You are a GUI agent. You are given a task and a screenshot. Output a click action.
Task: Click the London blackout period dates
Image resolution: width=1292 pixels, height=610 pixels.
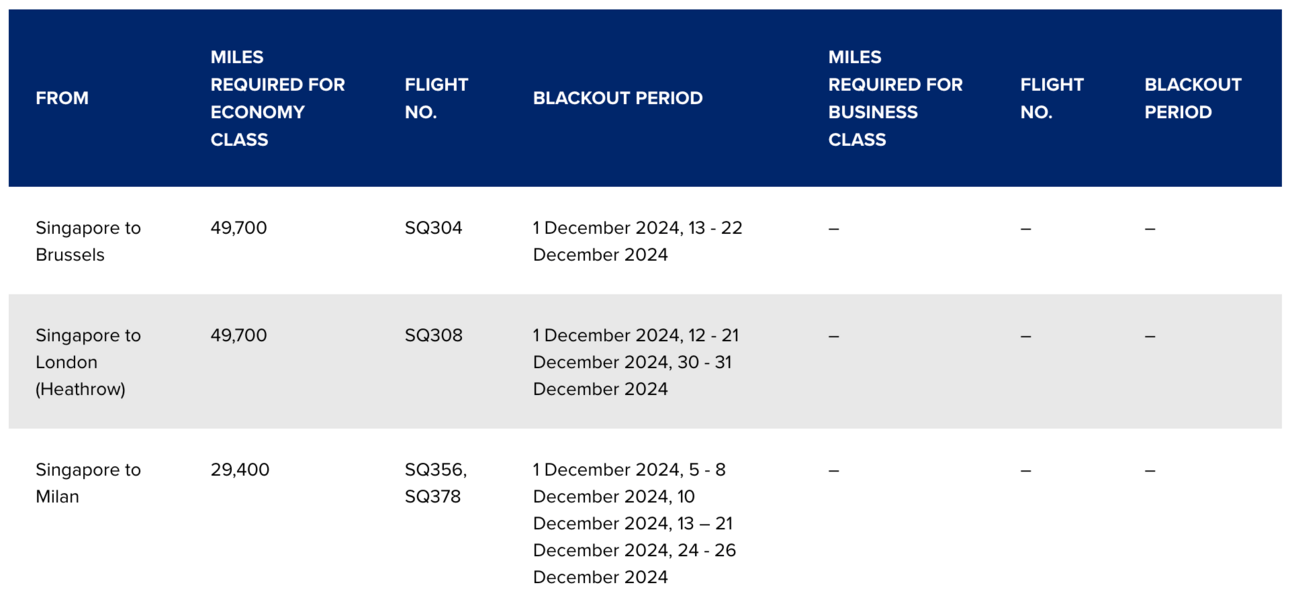(636, 362)
